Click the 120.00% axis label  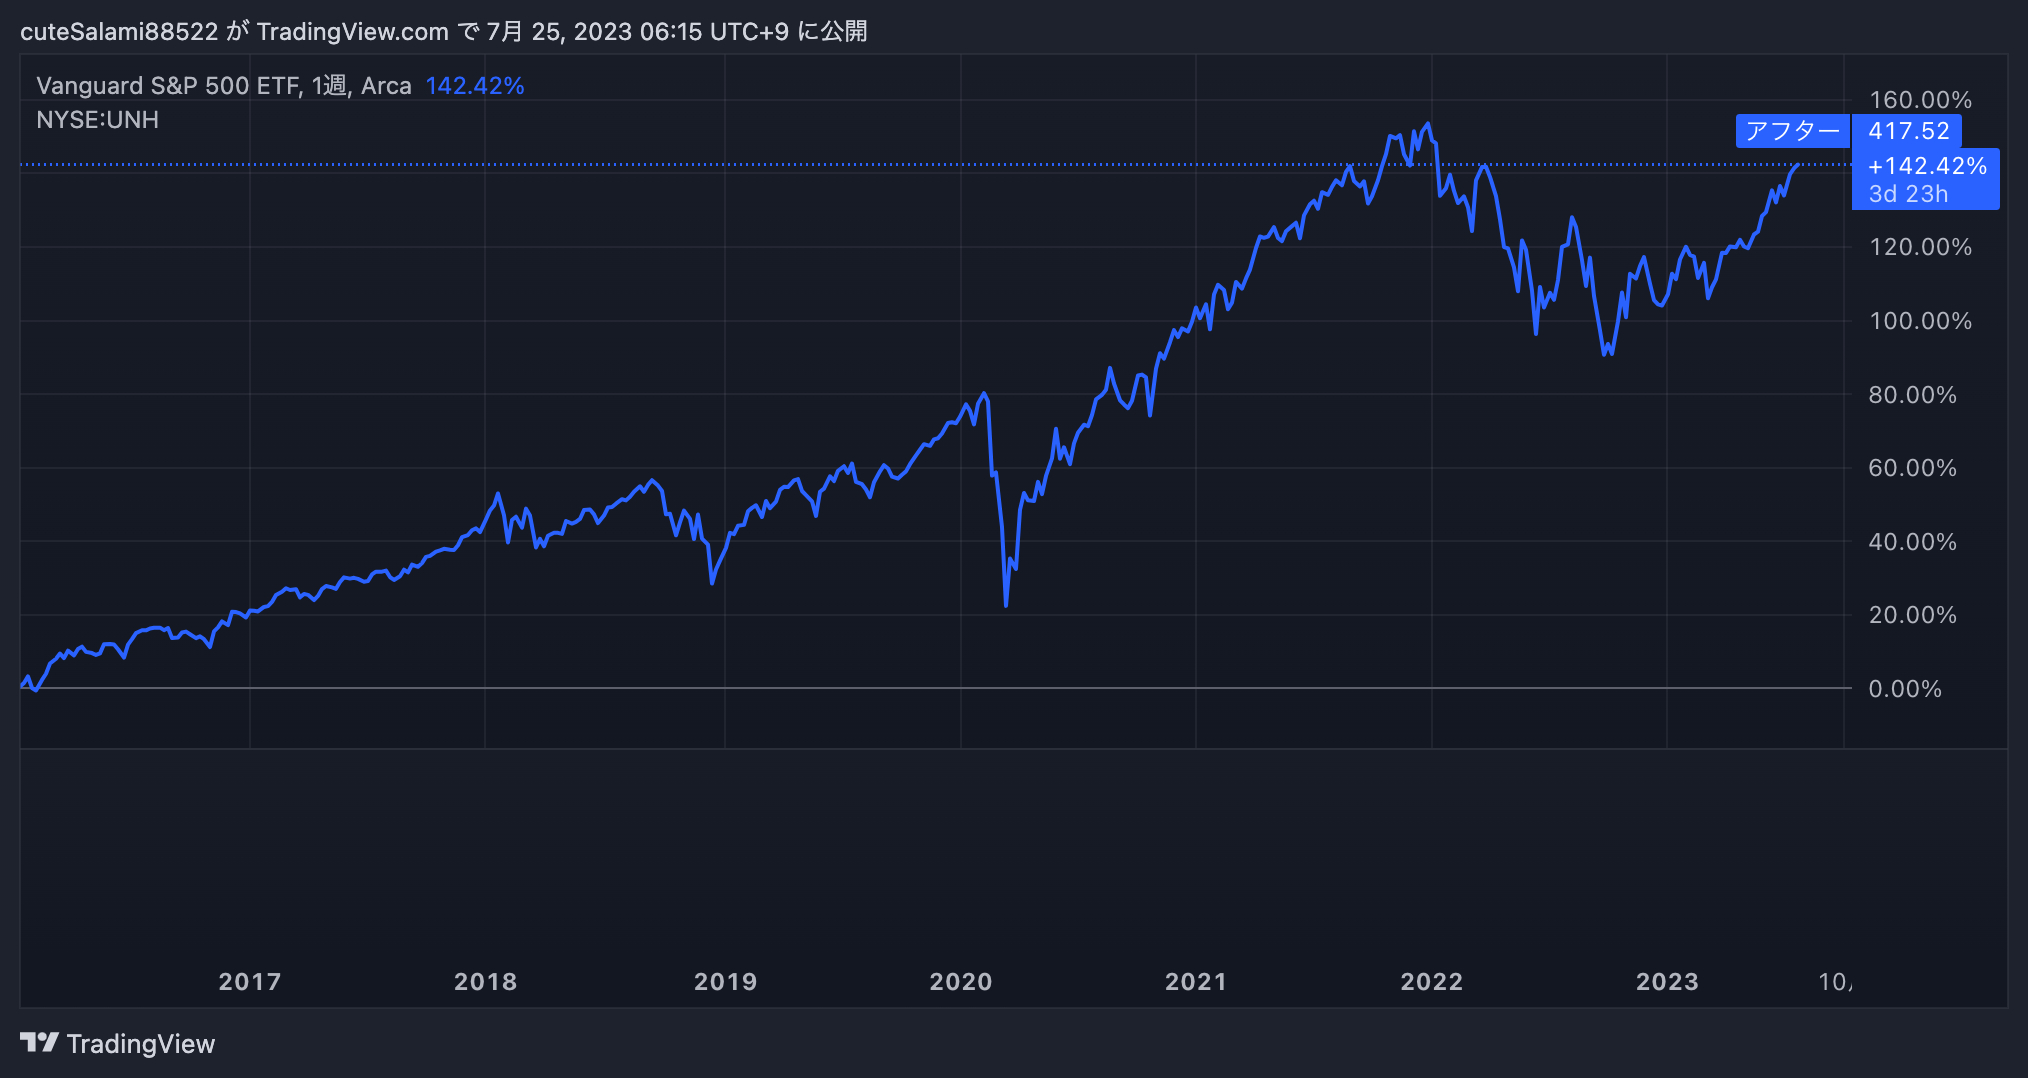(x=1920, y=247)
